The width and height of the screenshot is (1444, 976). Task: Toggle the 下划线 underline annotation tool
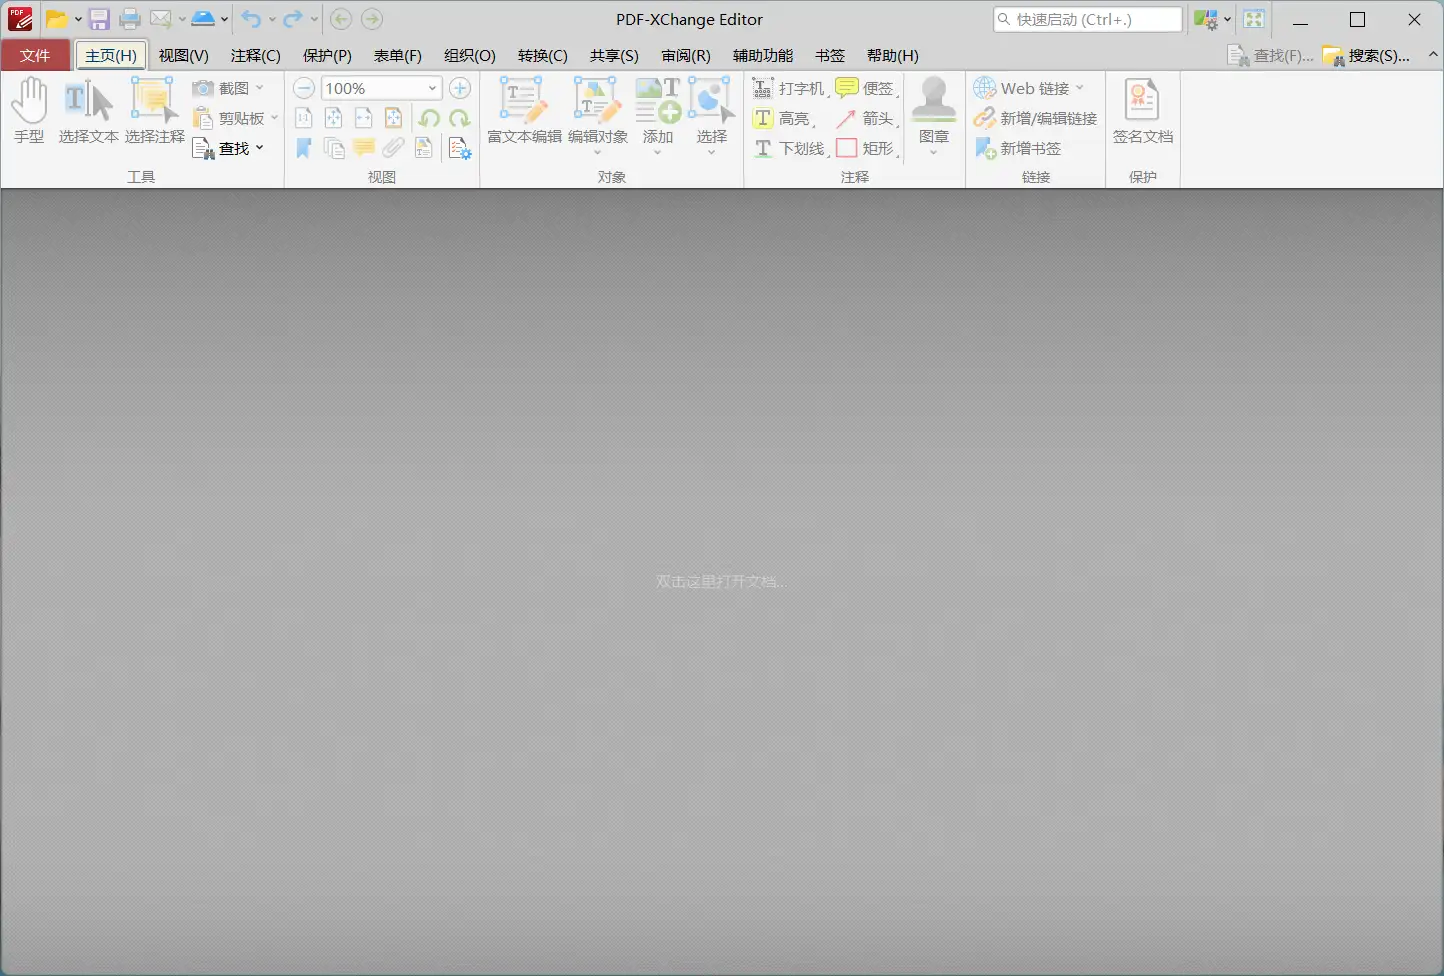790,148
